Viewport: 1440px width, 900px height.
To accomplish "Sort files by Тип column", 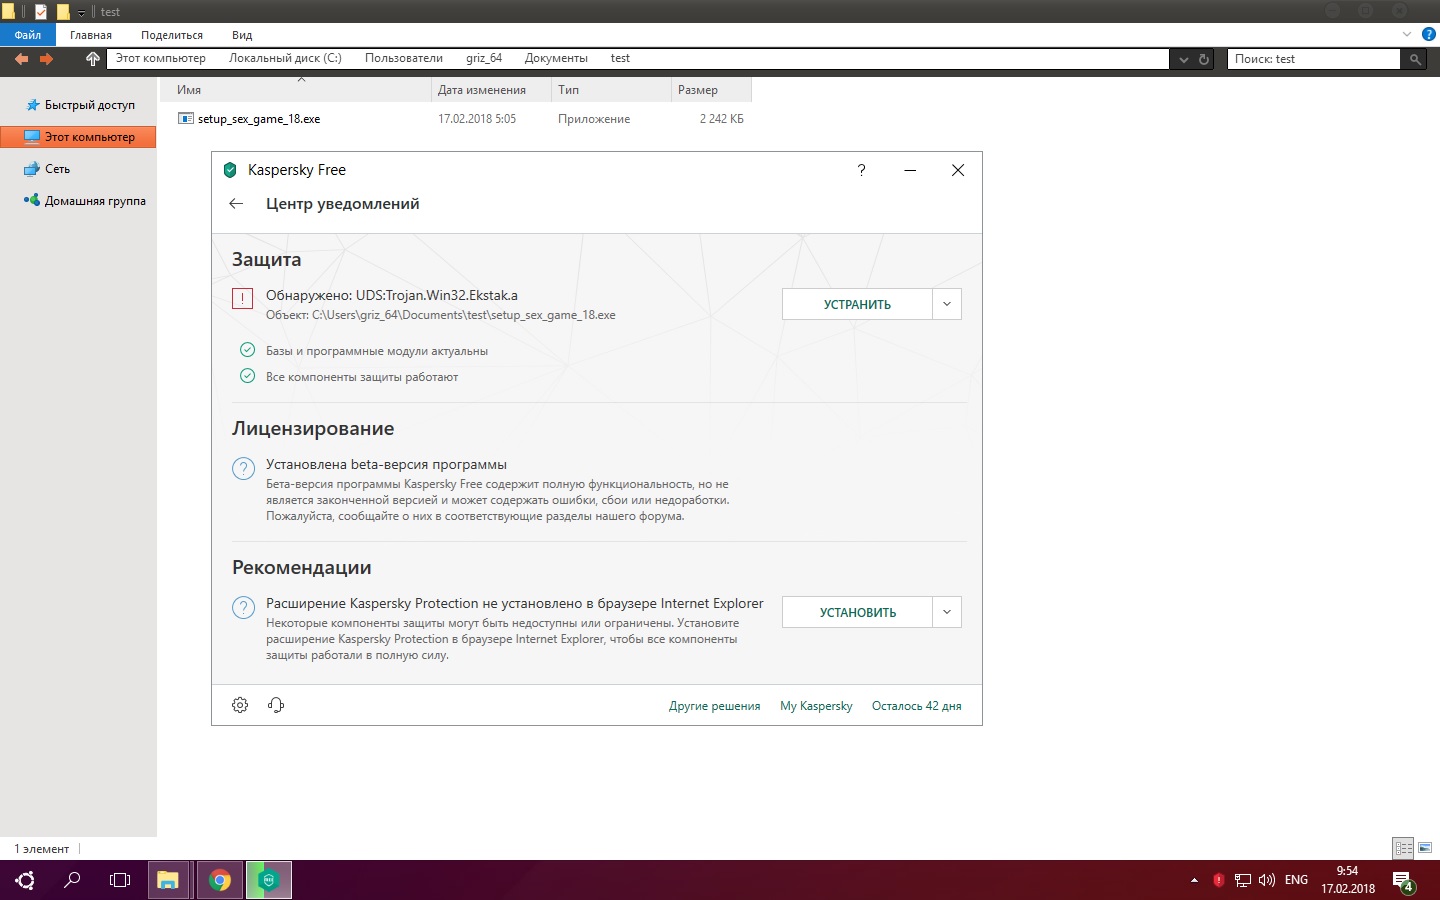I will [x=611, y=90].
